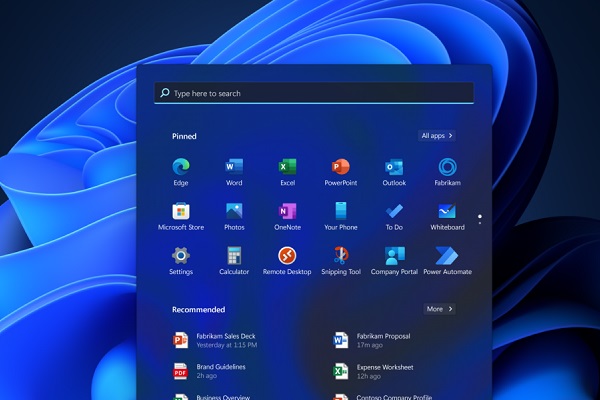This screenshot has width=600, height=400.
Task: Open Company Portal app
Action: click(x=394, y=261)
